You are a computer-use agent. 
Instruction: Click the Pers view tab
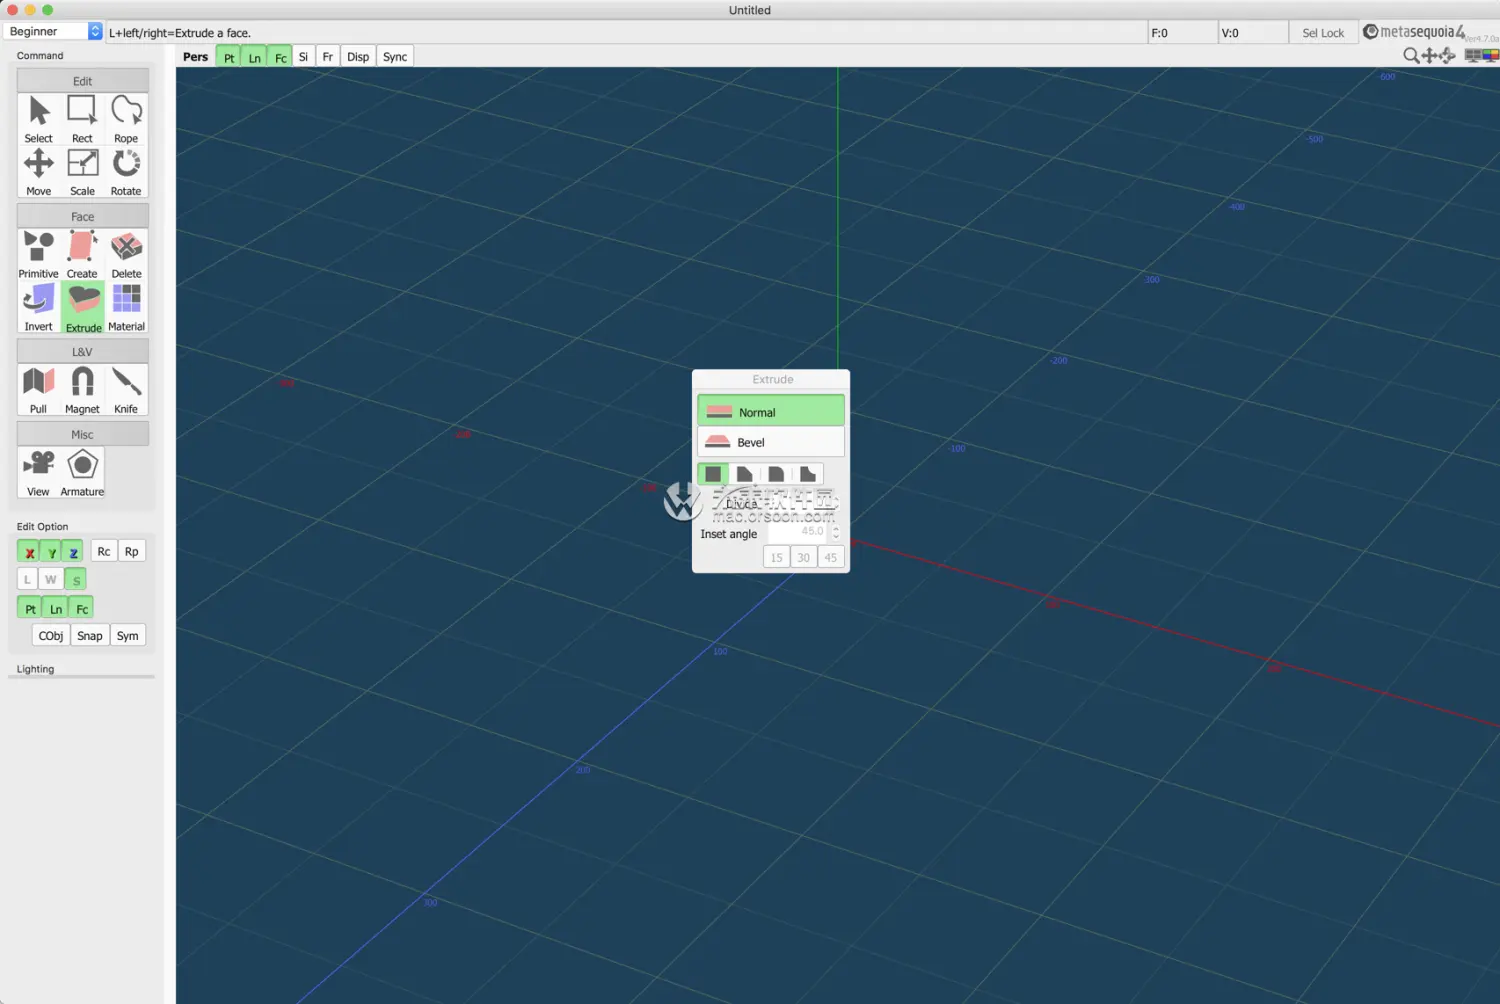click(x=196, y=57)
